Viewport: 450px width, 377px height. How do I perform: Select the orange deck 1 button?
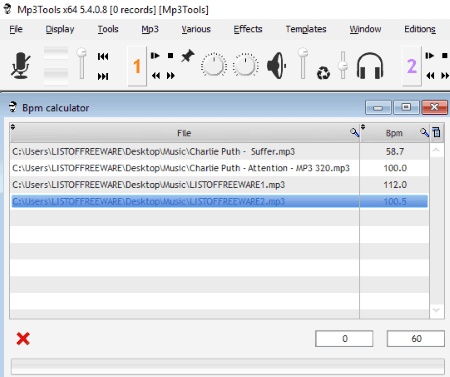(x=137, y=66)
